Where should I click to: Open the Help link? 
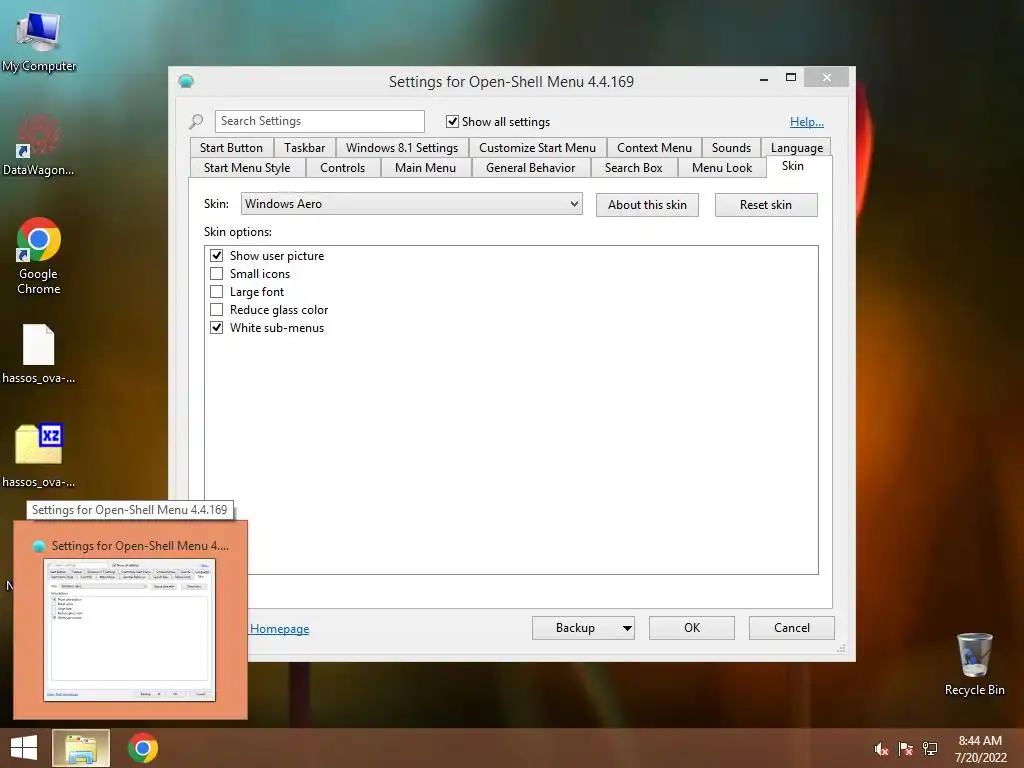pos(807,121)
